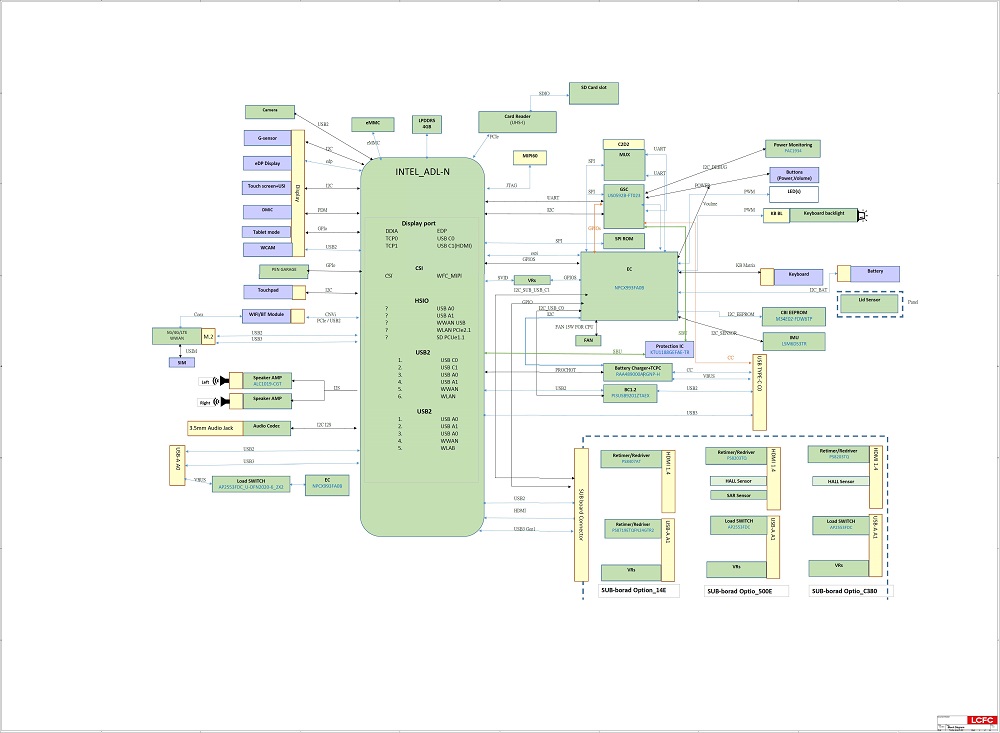Image resolution: width=1000 pixels, height=733 pixels.
Task: Select the MIPI60 block
Action: (x=530, y=157)
